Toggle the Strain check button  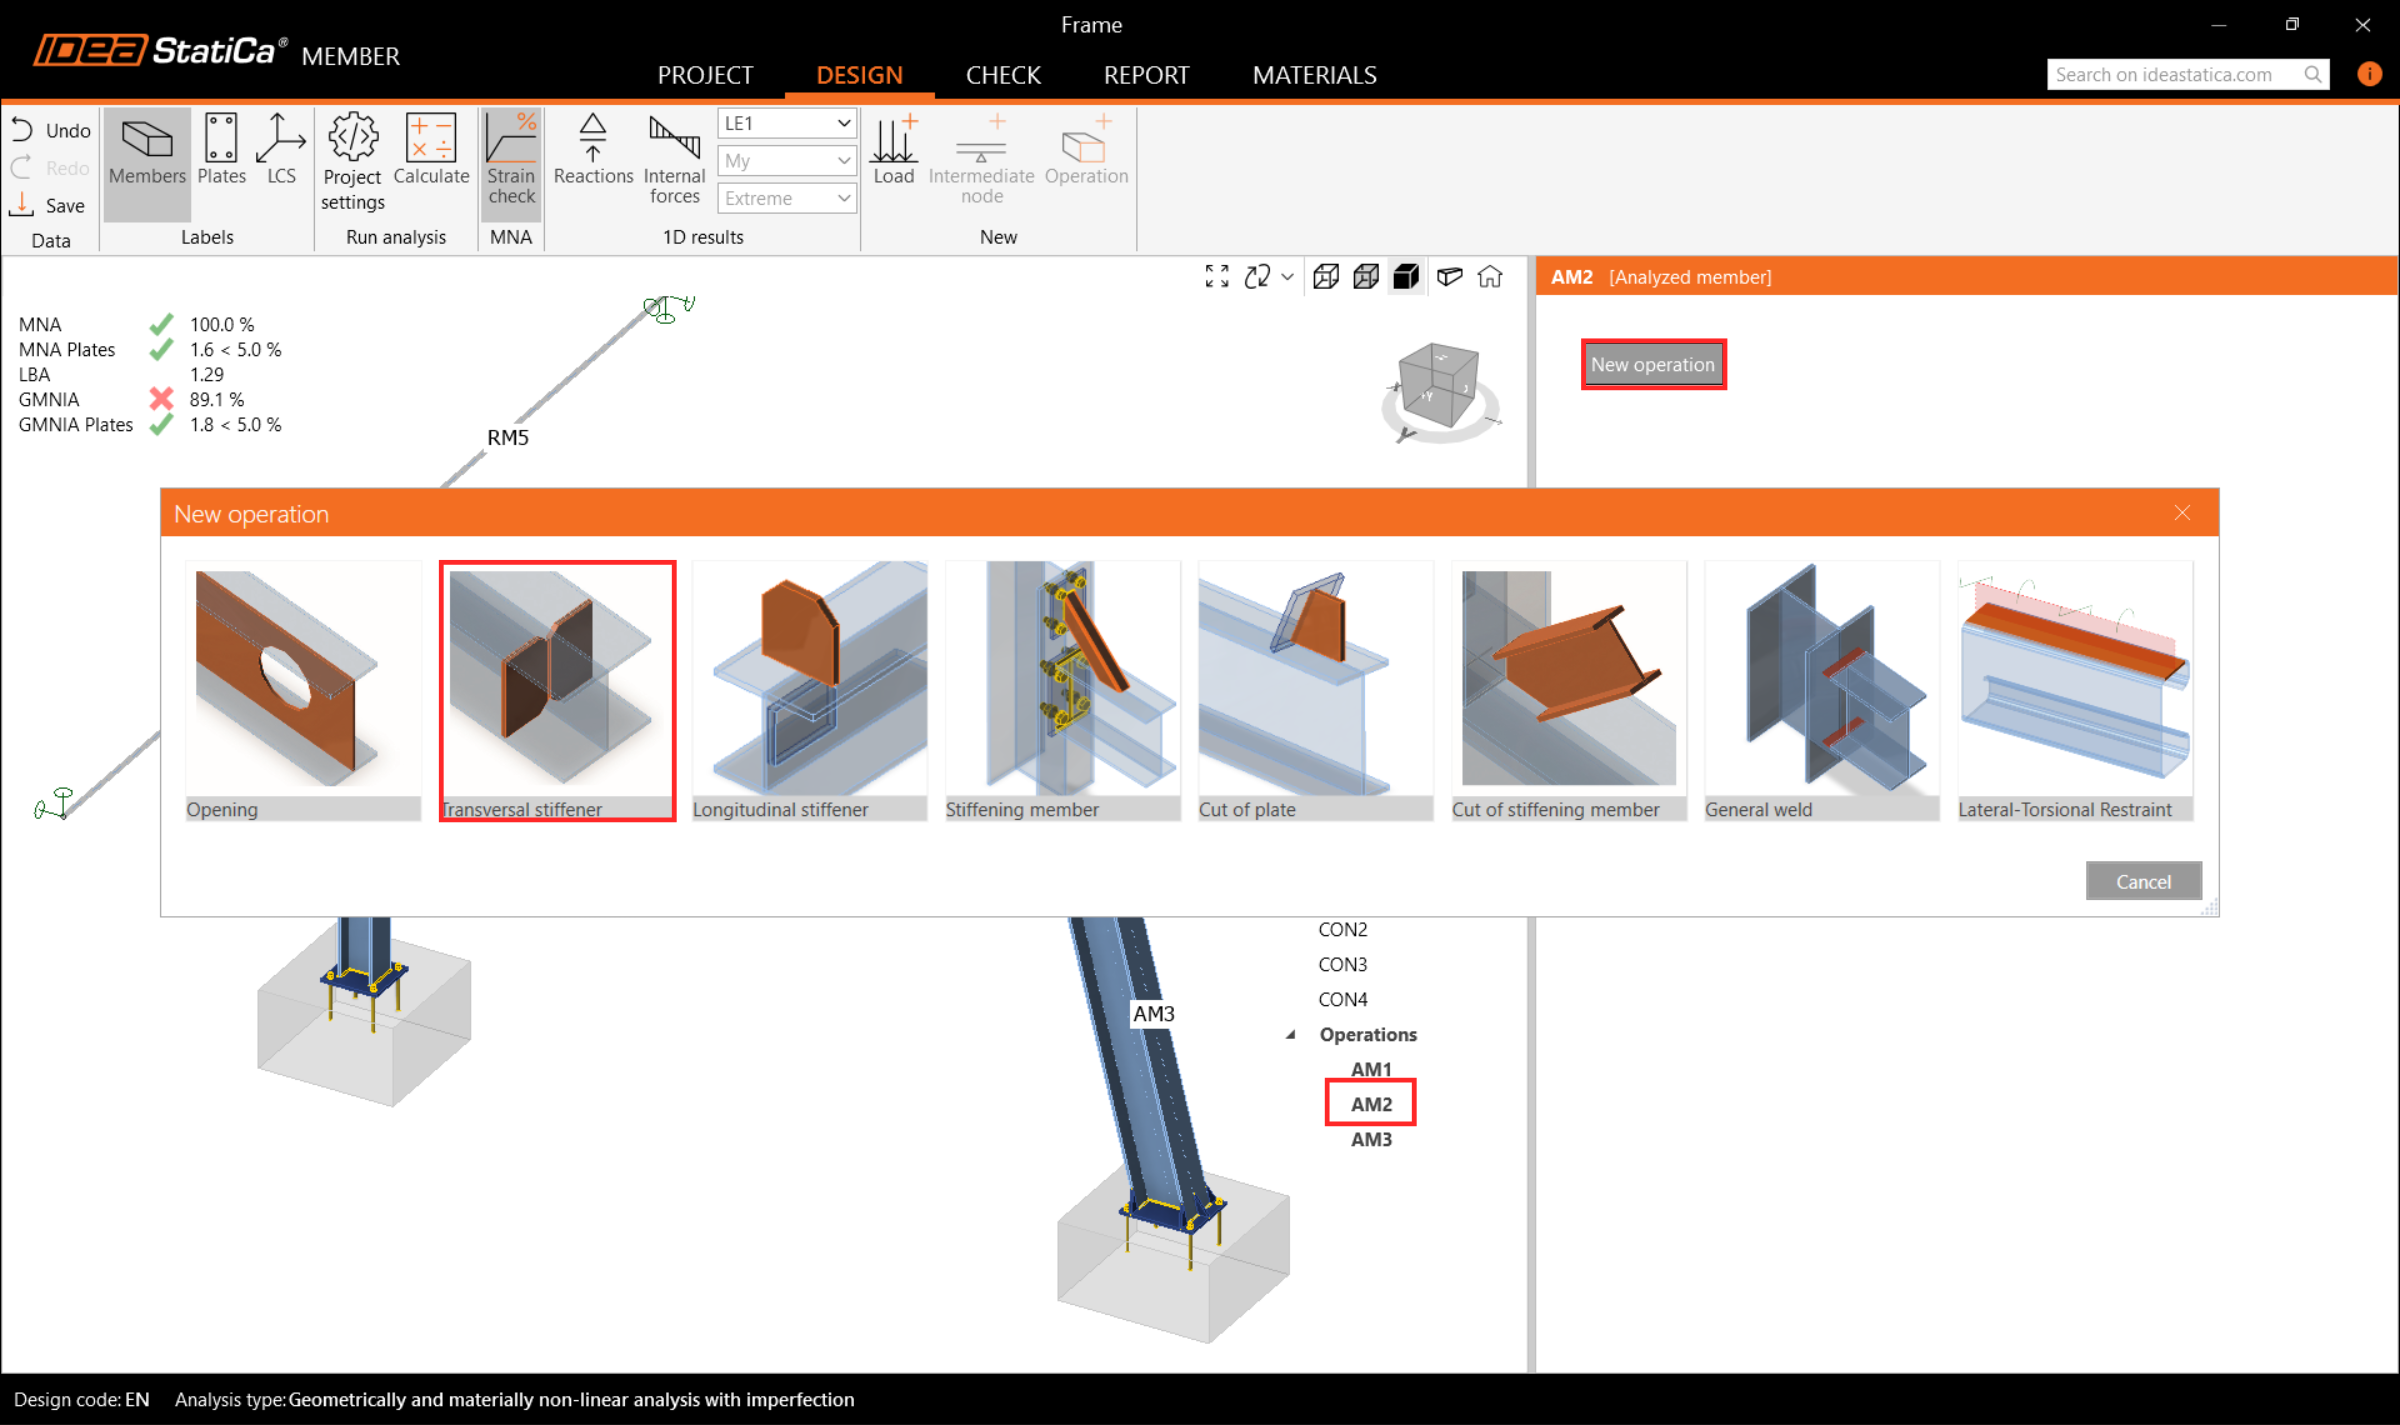click(511, 160)
